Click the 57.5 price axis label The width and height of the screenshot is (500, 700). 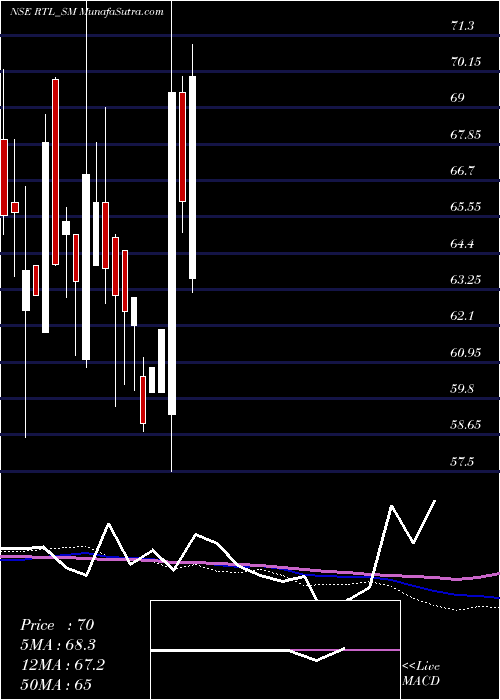point(462,462)
